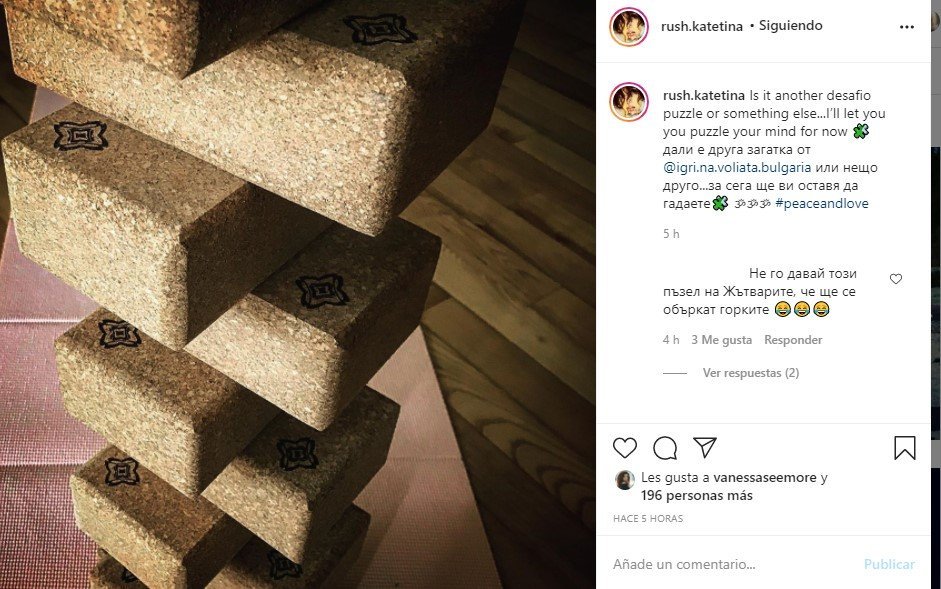Viewport: 941px width, 589px height.
Task: Open the three-dot options menu
Action: tap(907, 27)
